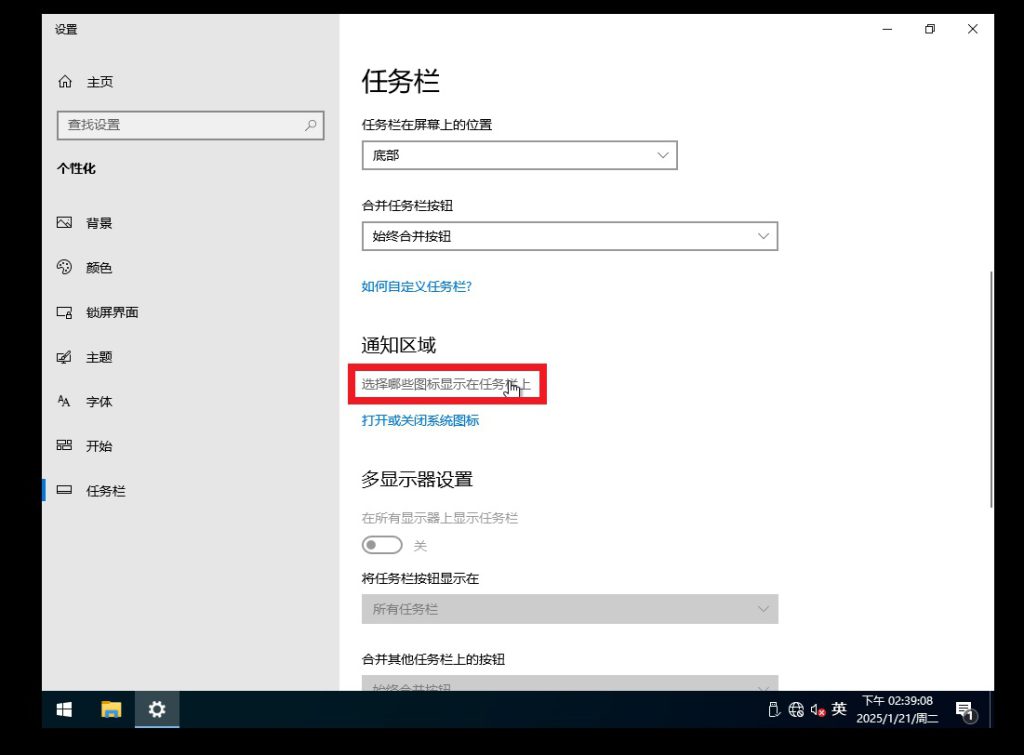Select the Background picture icon
This screenshot has height=755, width=1024.
click(x=65, y=223)
